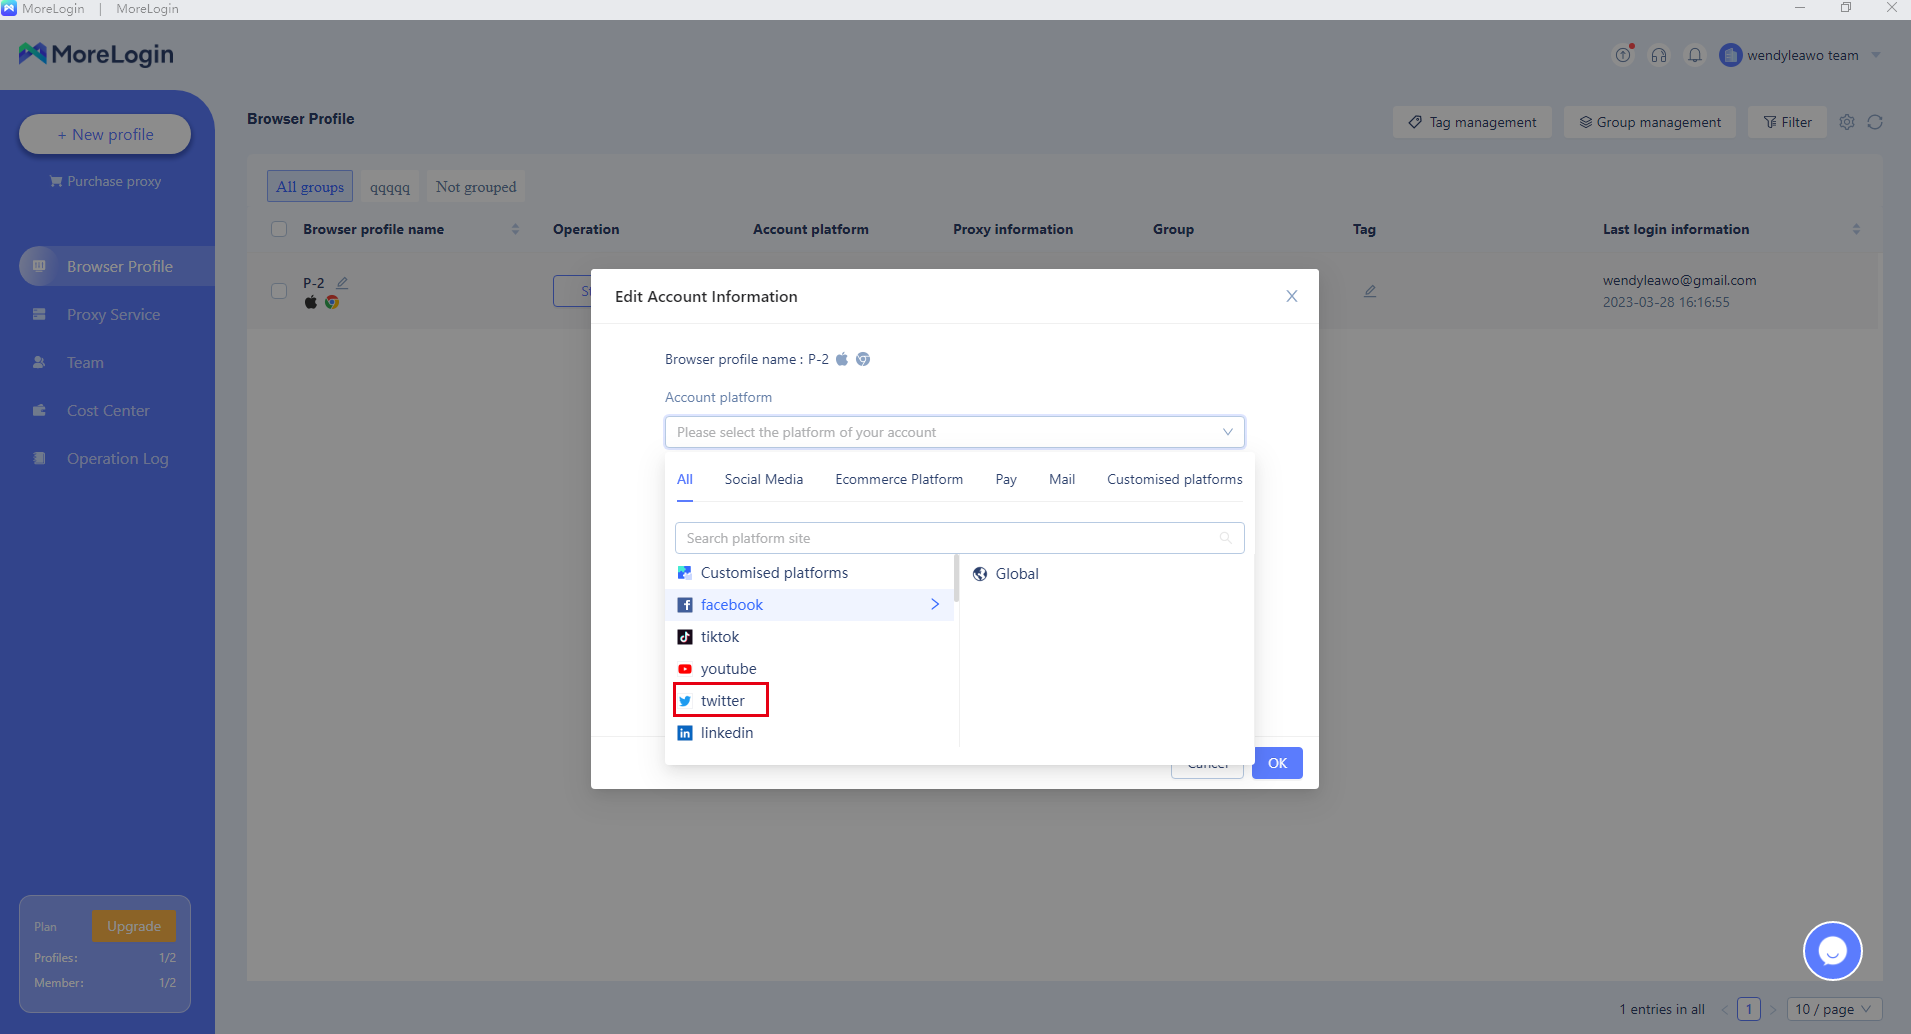
Task: Click the Tag column header
Action: (x=1364, y=229)
